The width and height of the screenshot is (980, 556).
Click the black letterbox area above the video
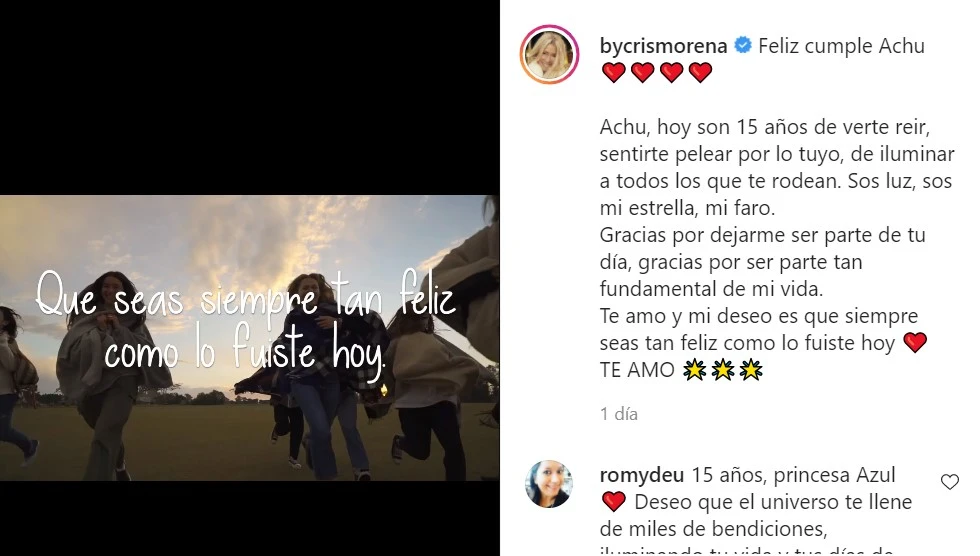[x=249, y=97]
